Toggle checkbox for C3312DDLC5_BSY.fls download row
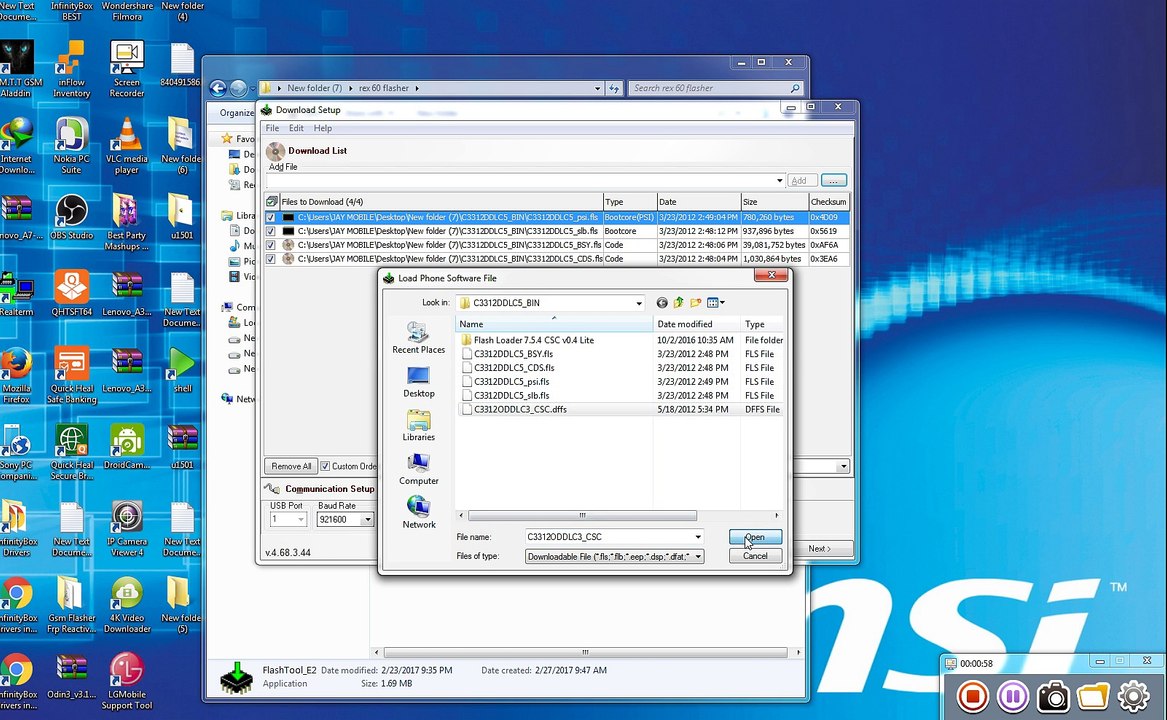 (270, 245)
